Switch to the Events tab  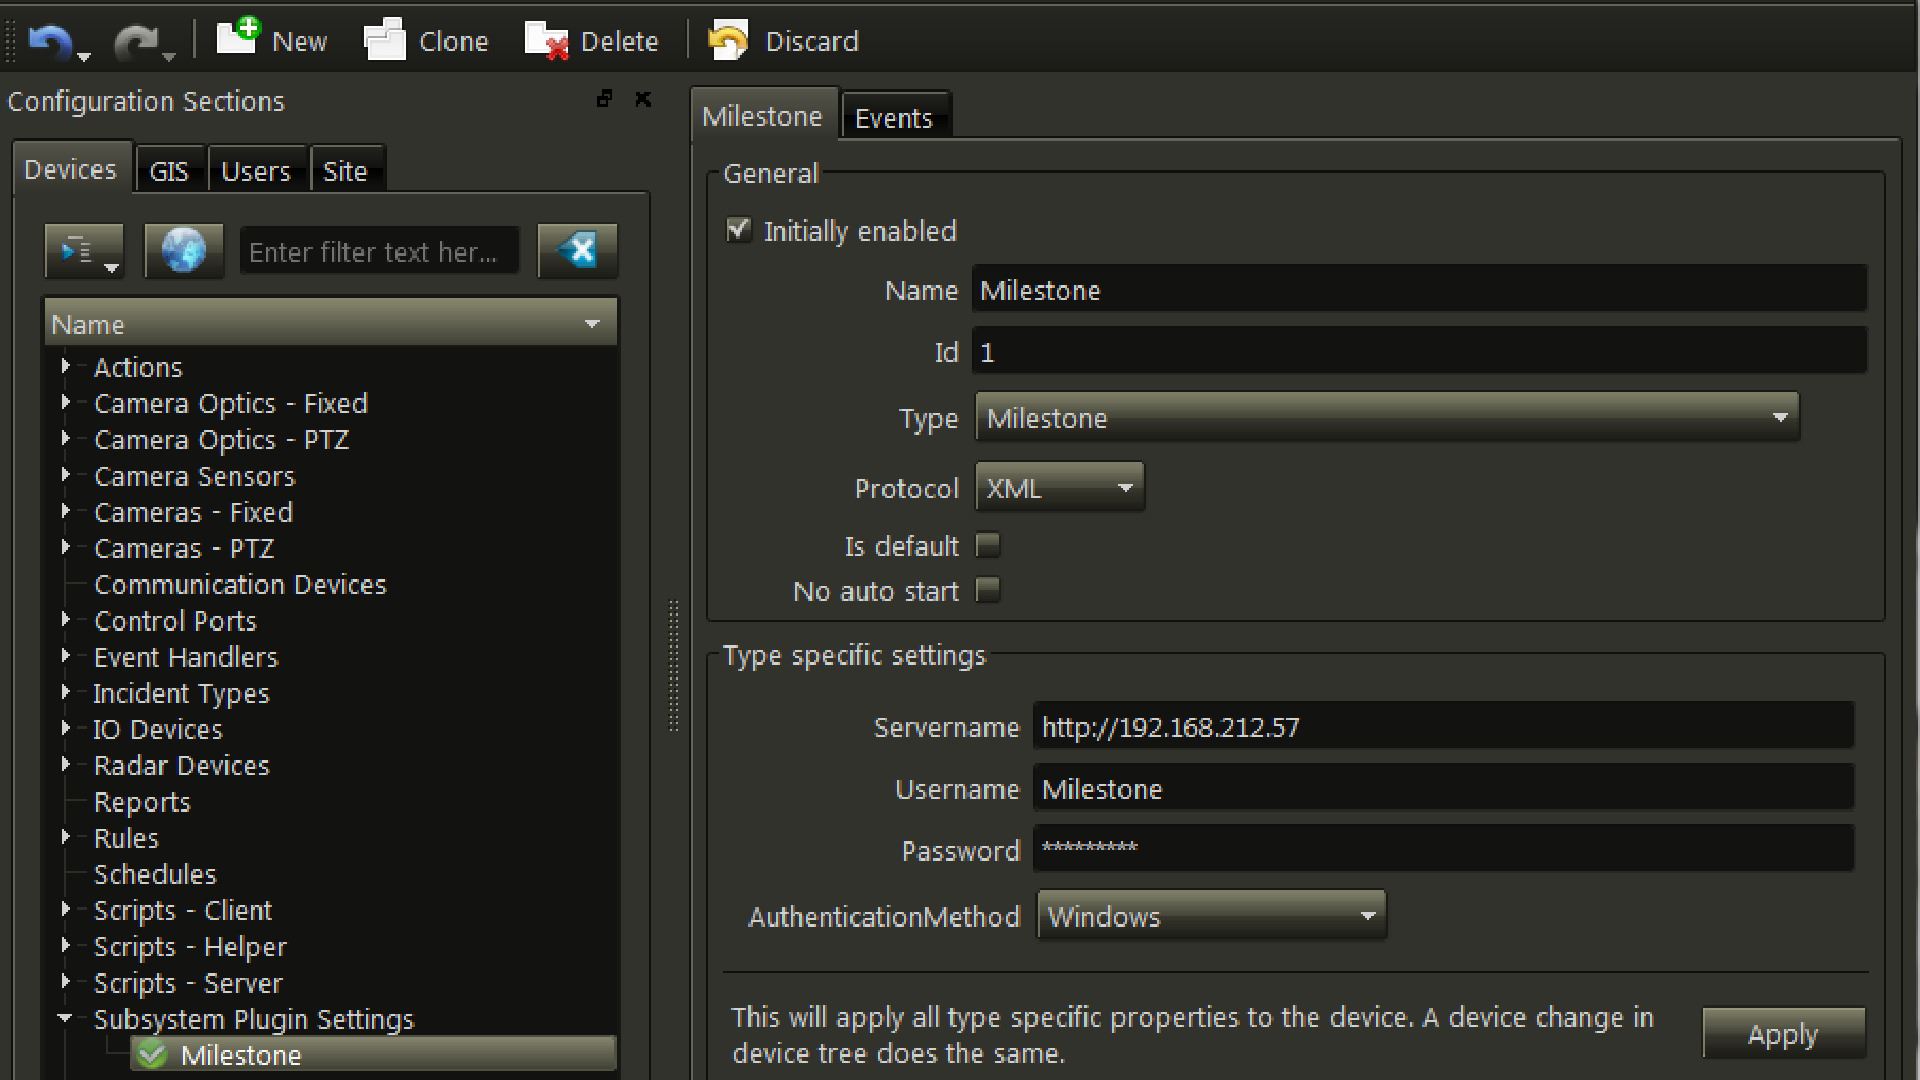894,118
